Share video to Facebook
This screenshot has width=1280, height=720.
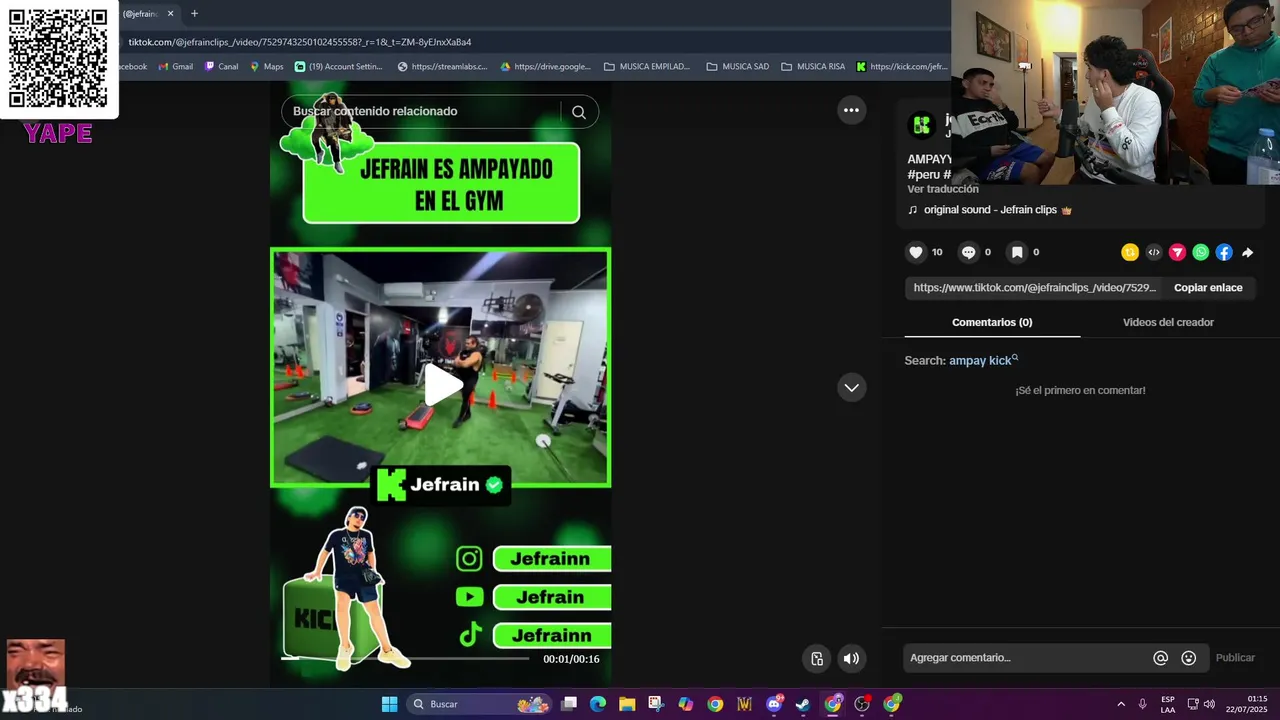[x=1224, y=252]
